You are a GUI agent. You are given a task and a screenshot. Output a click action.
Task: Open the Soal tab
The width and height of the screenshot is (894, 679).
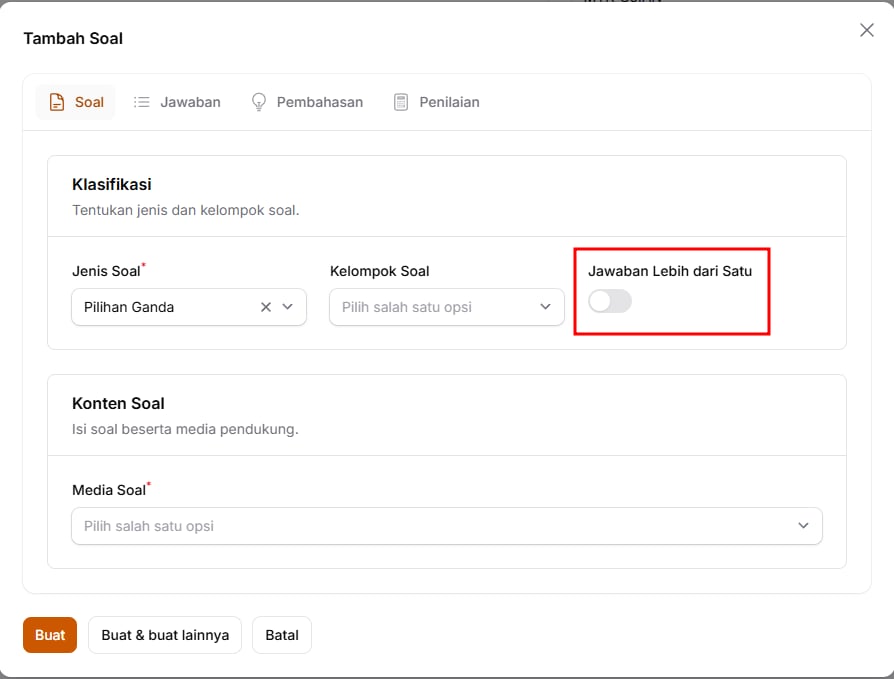75,102
